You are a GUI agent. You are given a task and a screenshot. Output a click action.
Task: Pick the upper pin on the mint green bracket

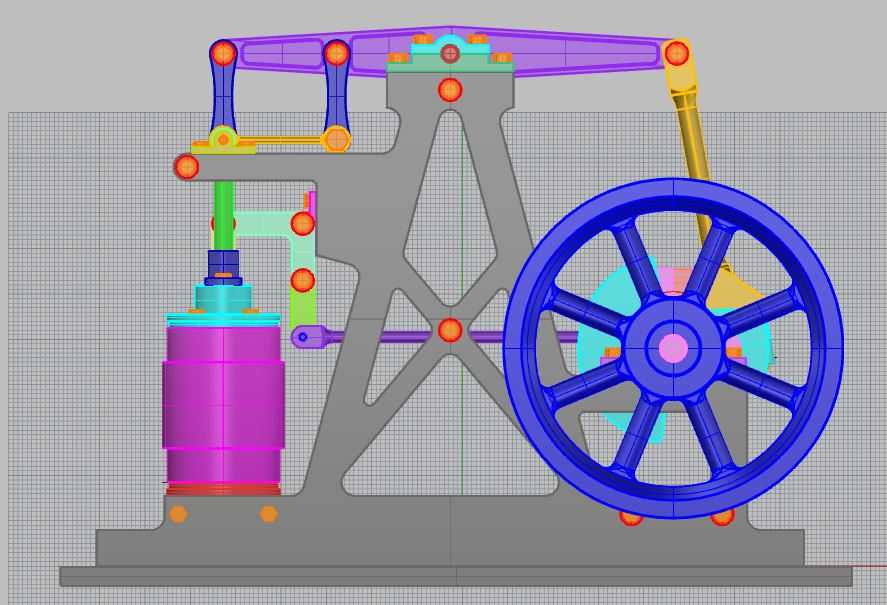click(x=303, y=224)
